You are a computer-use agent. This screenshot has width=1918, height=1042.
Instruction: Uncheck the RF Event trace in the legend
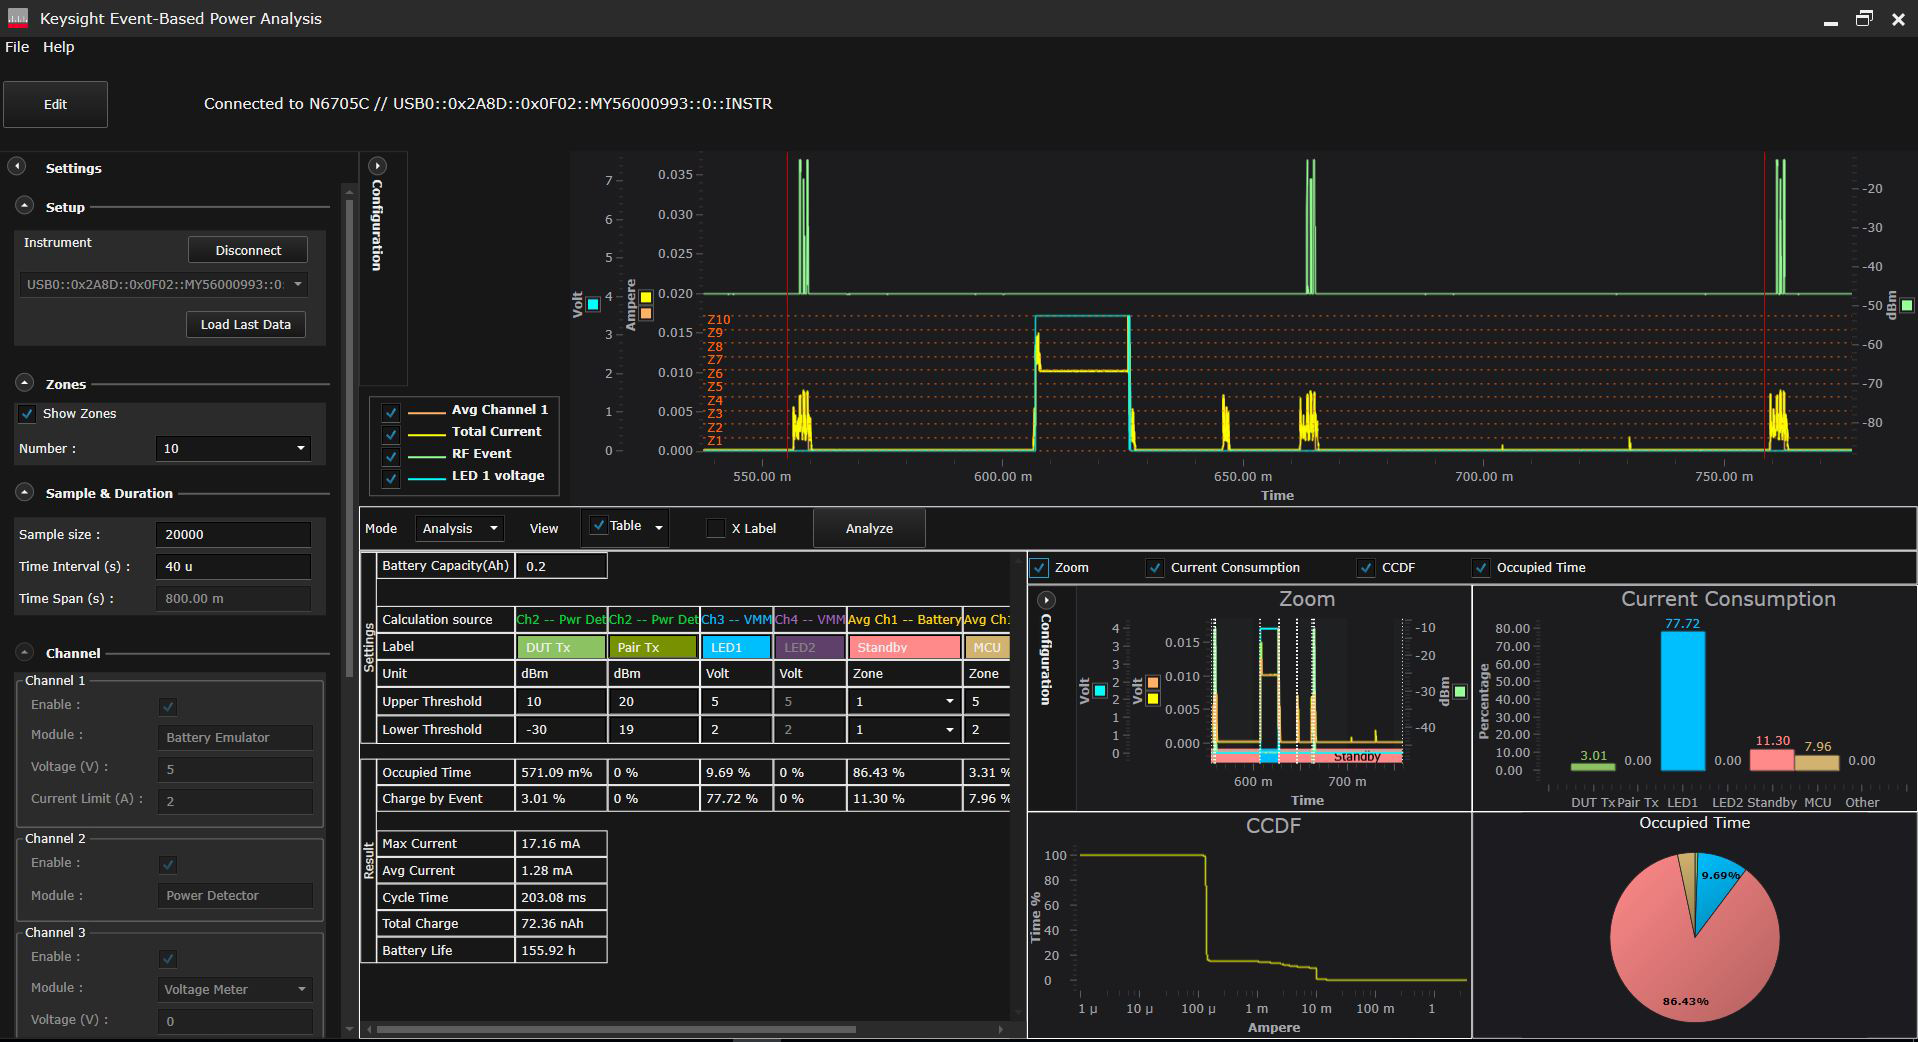(390, 455)
